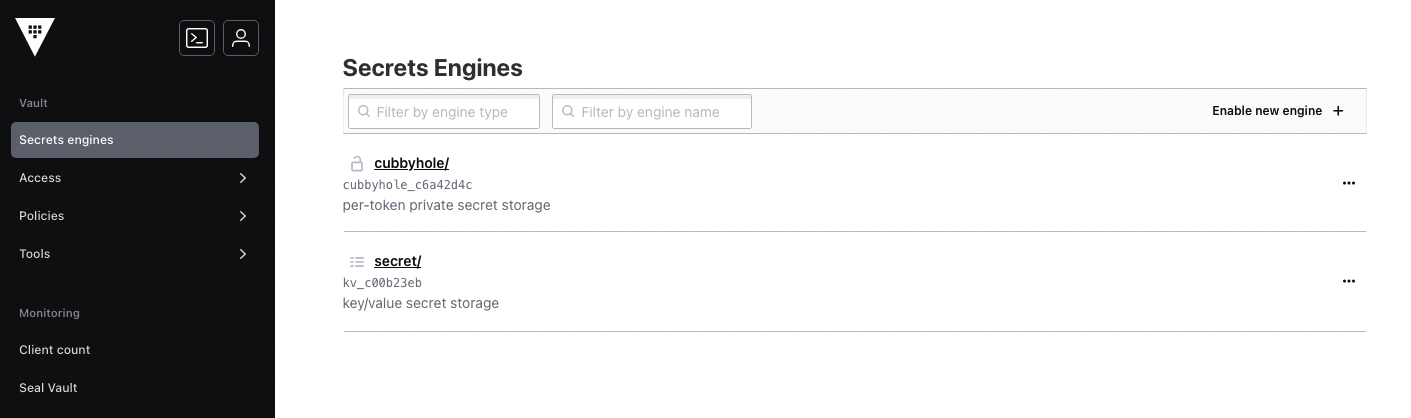Open the Access menu item
This screenshot has height=418, width=1411.
[41, 178]
